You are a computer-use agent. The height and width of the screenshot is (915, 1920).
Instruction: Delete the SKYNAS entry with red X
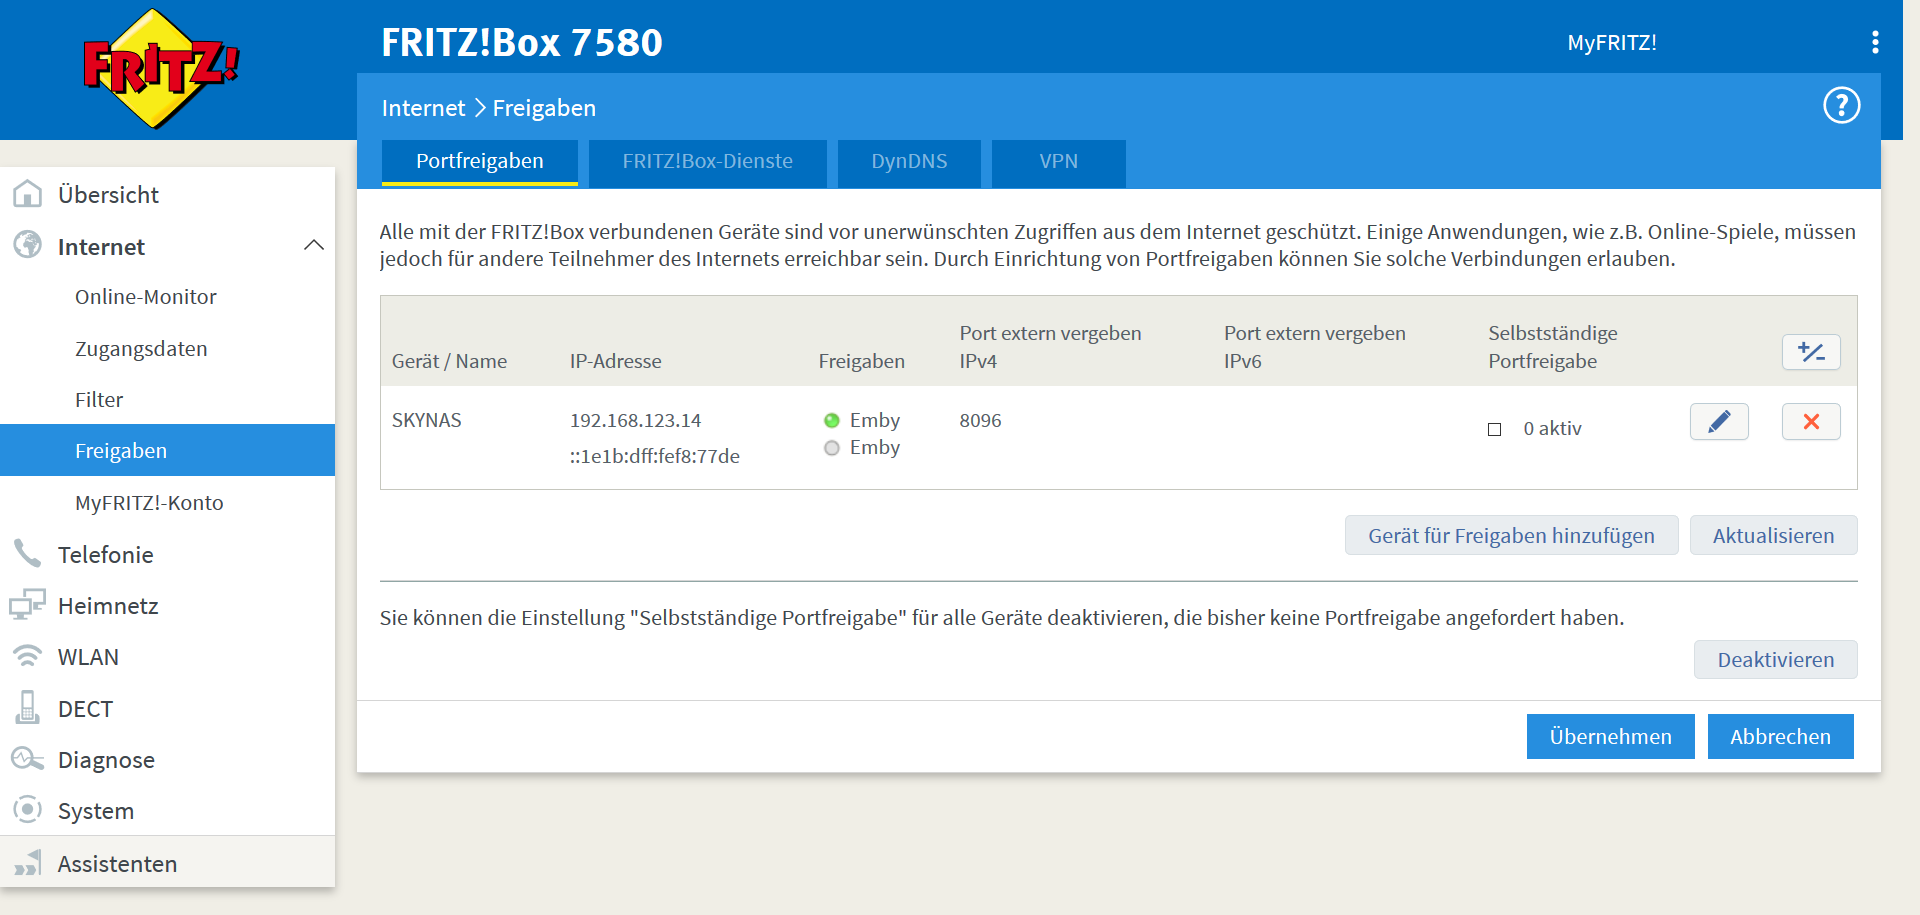1811,422
